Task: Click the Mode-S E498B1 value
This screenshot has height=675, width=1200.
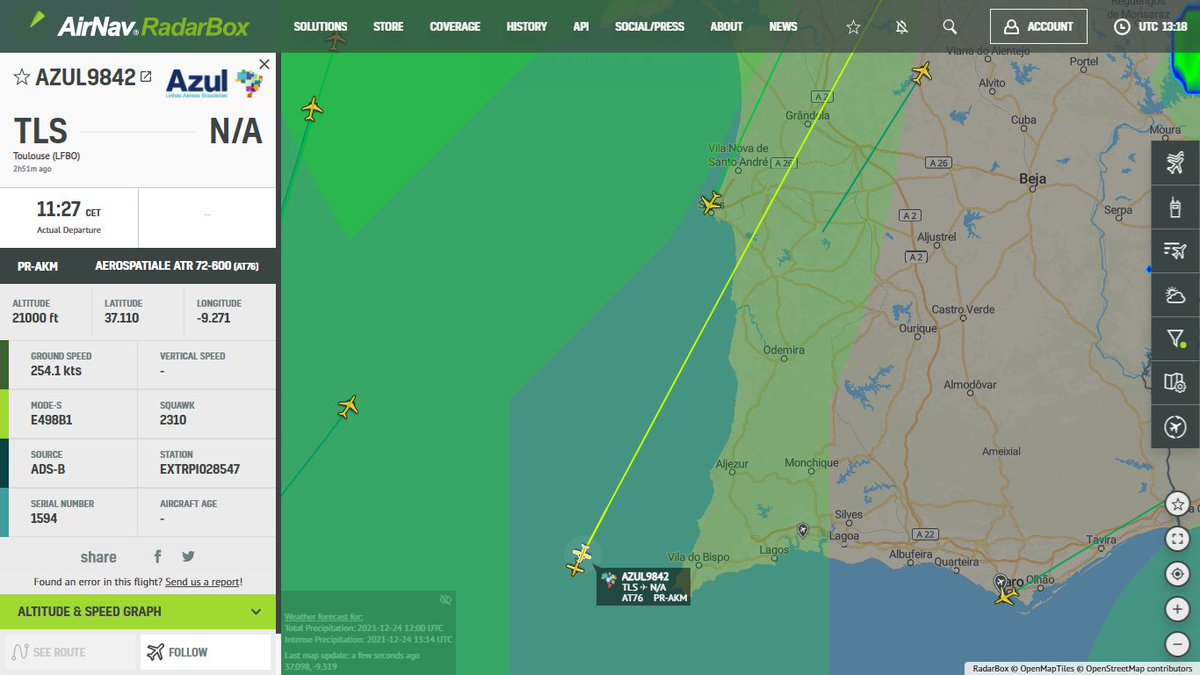Action: (x=52, y=420)
